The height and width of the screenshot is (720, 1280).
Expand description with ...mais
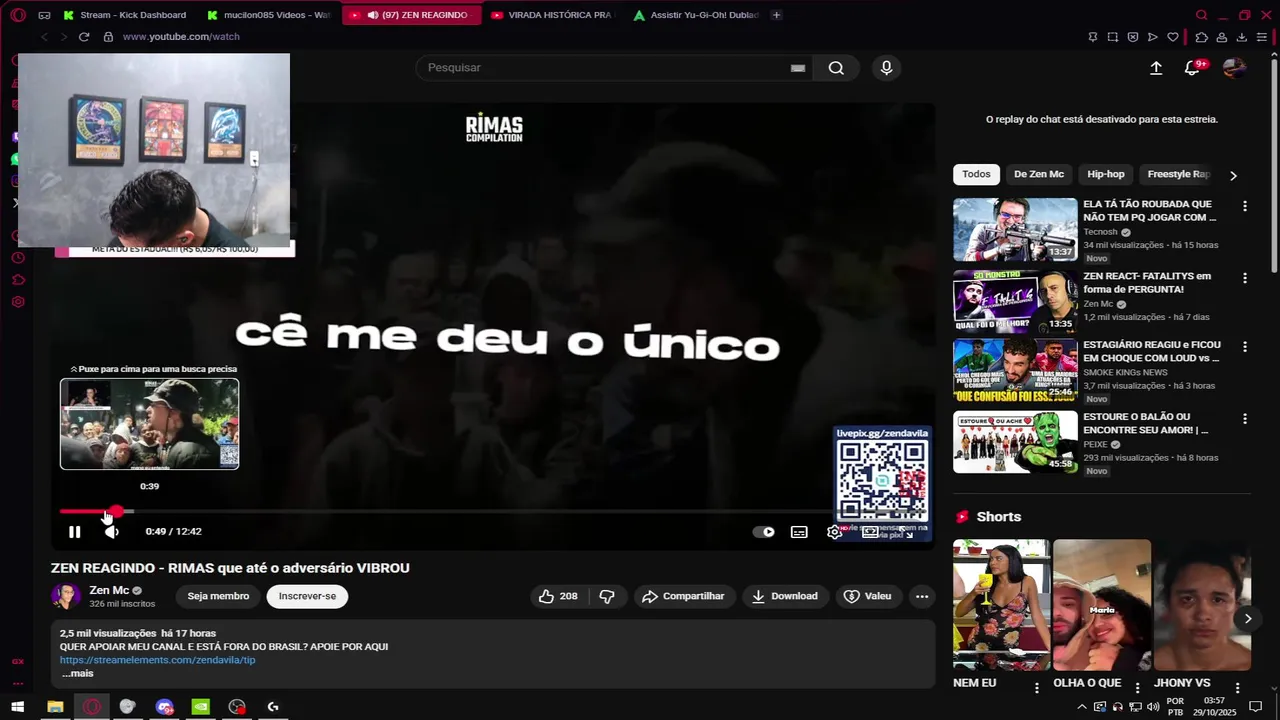[x=77, y=674]
